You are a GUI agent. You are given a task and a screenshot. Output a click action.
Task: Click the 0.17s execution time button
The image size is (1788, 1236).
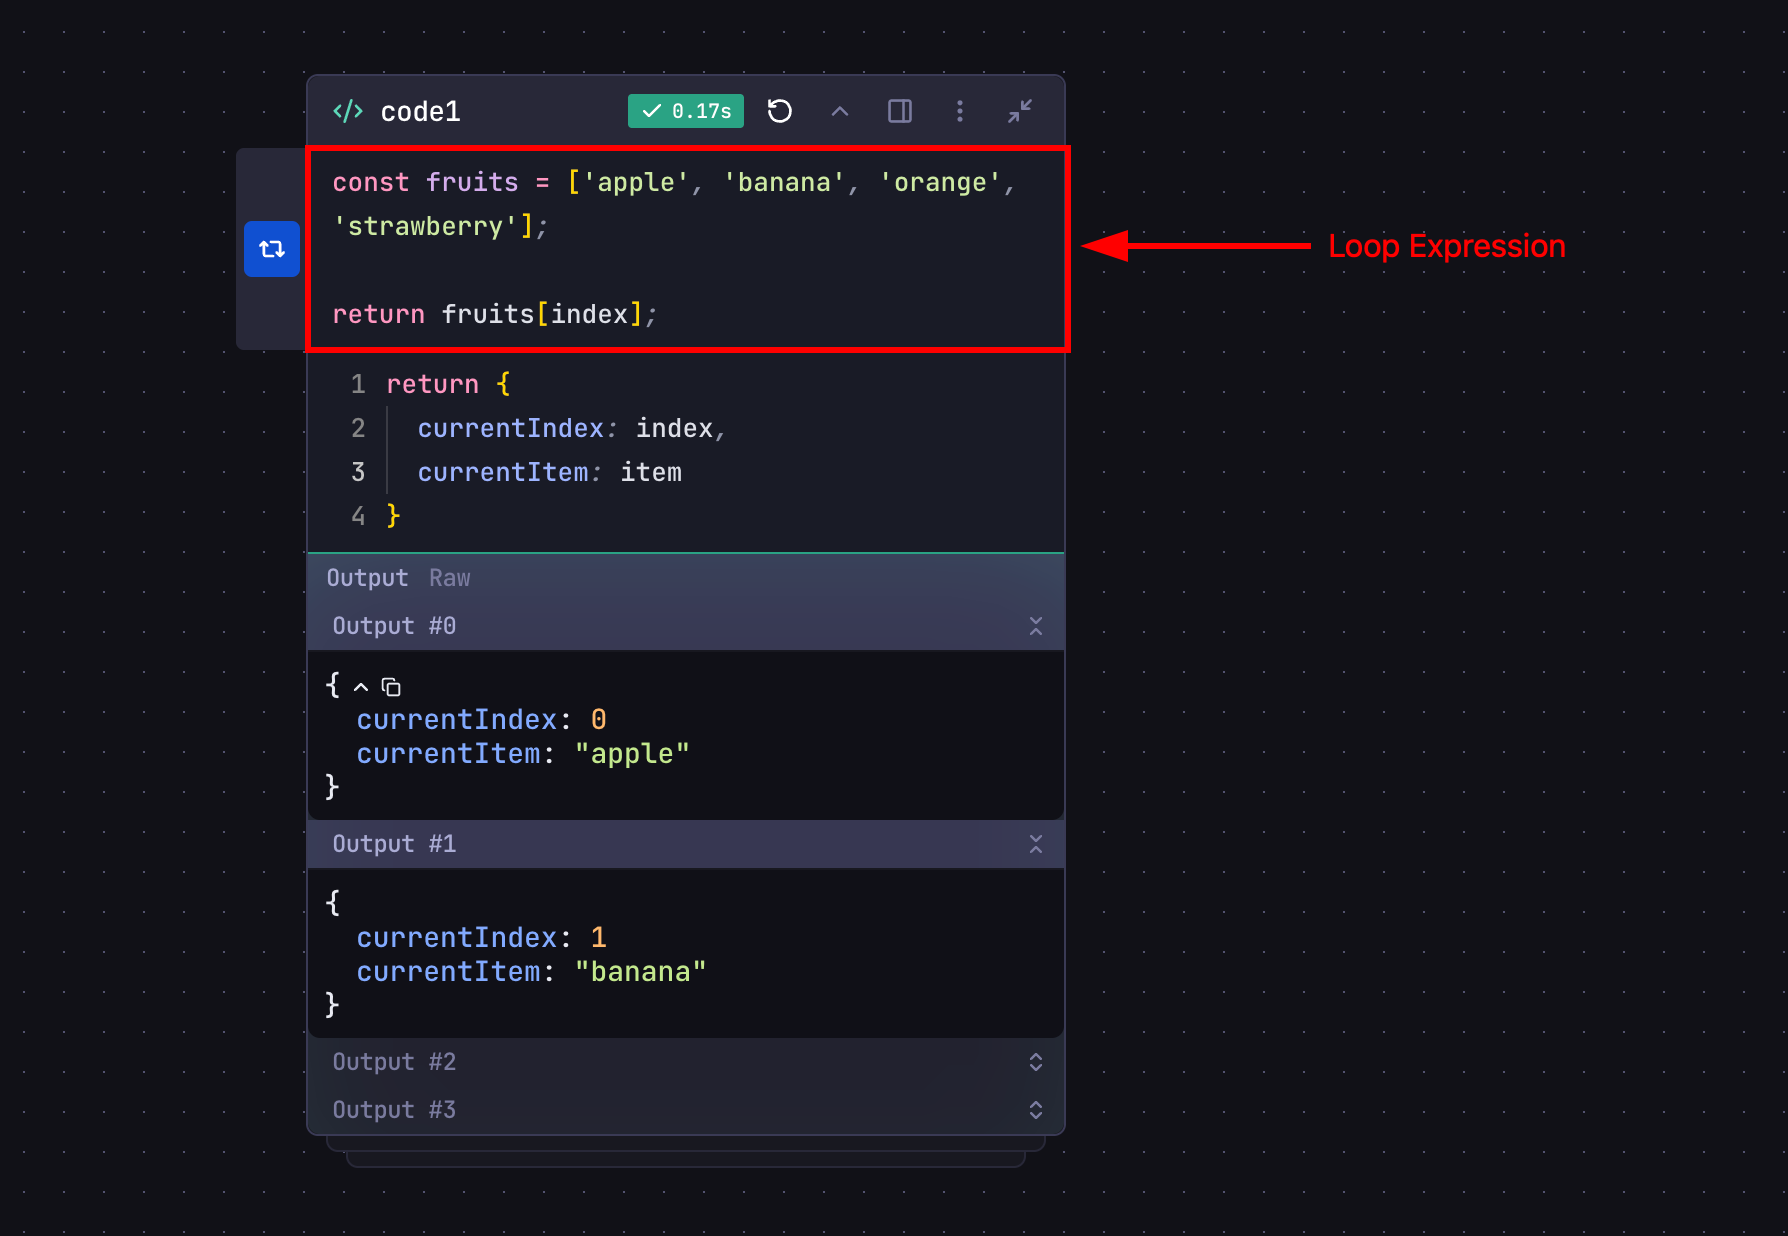click(x=686, y=111)
